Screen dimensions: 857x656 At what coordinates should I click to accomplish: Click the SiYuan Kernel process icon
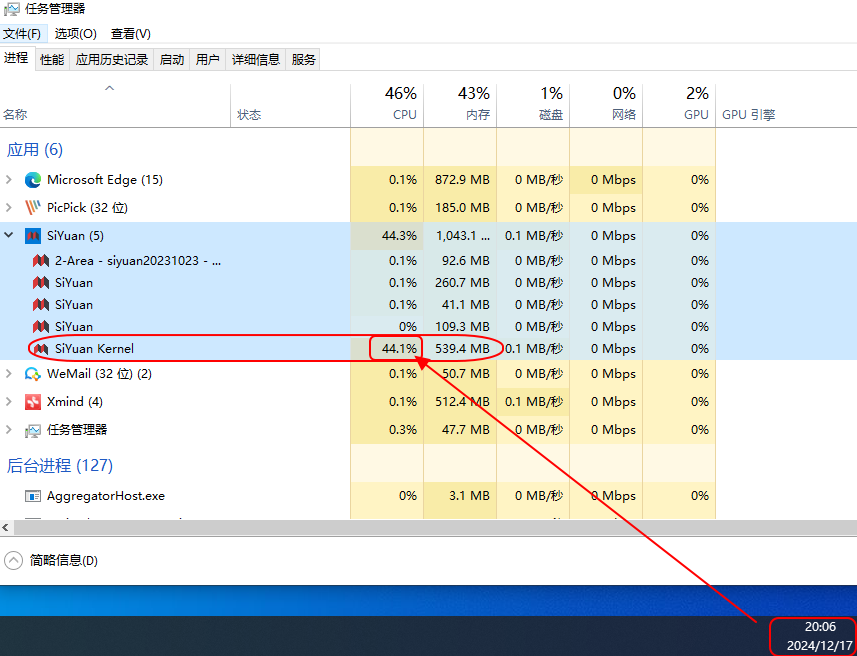(41, 349)
